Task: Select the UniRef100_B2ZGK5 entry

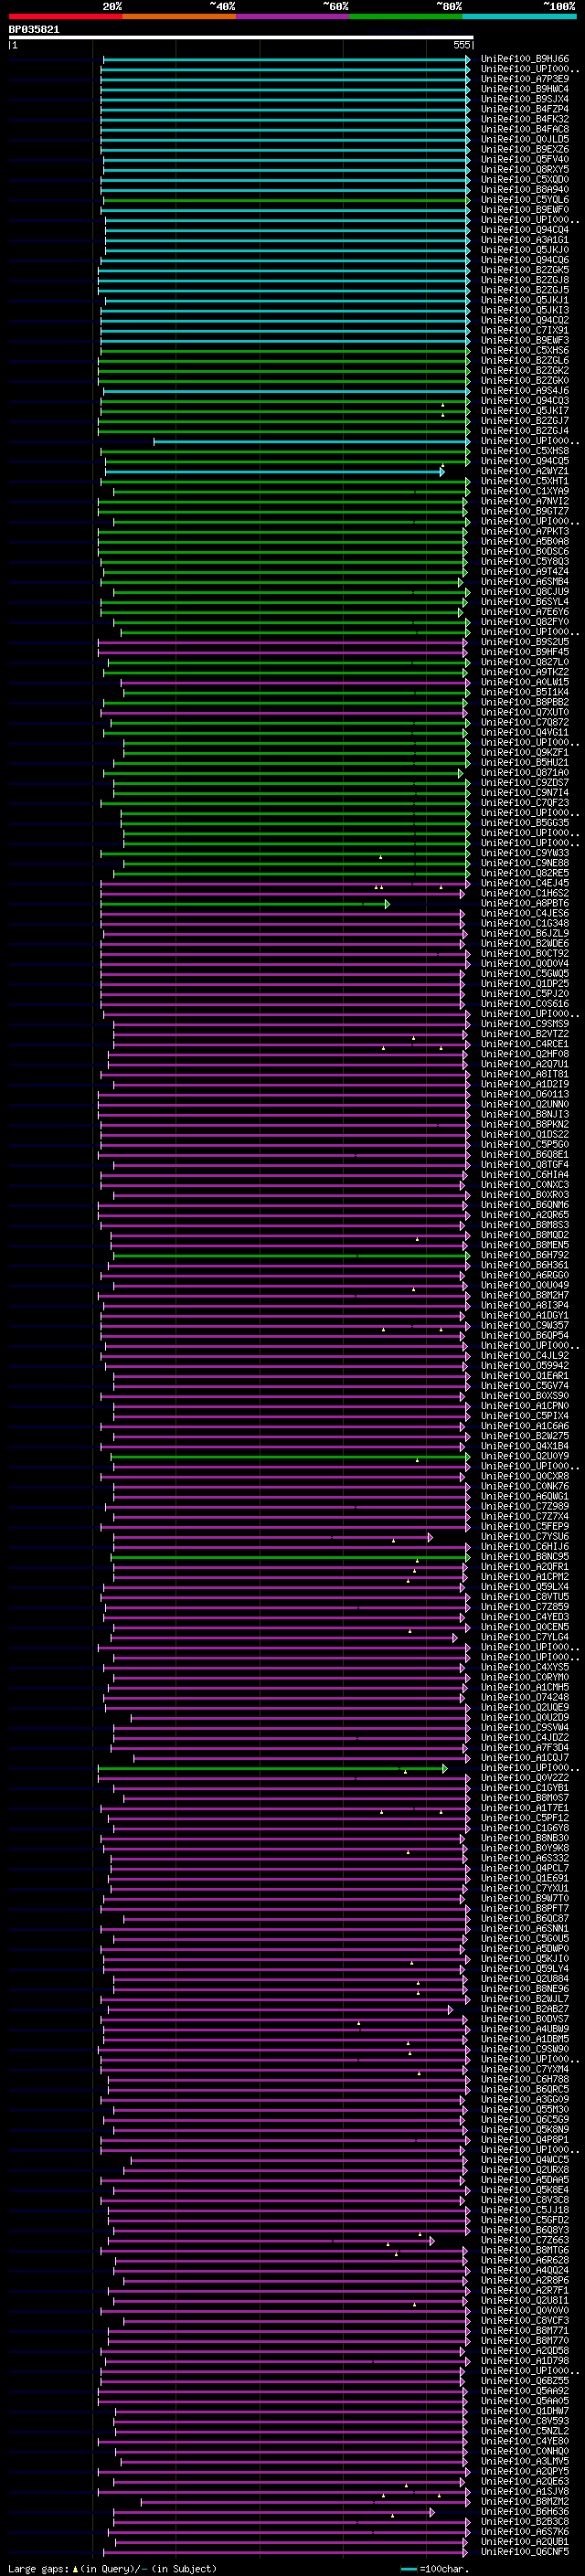Action: 525,270
